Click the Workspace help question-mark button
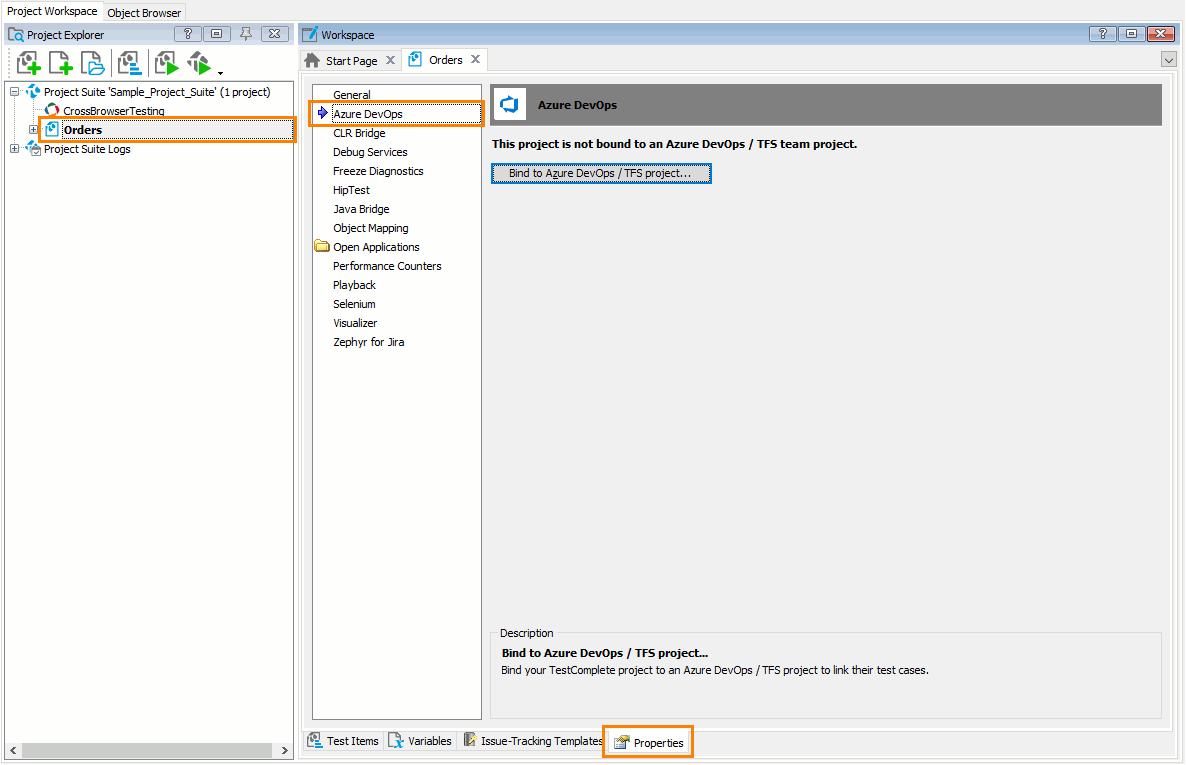 coord(1103,33)
